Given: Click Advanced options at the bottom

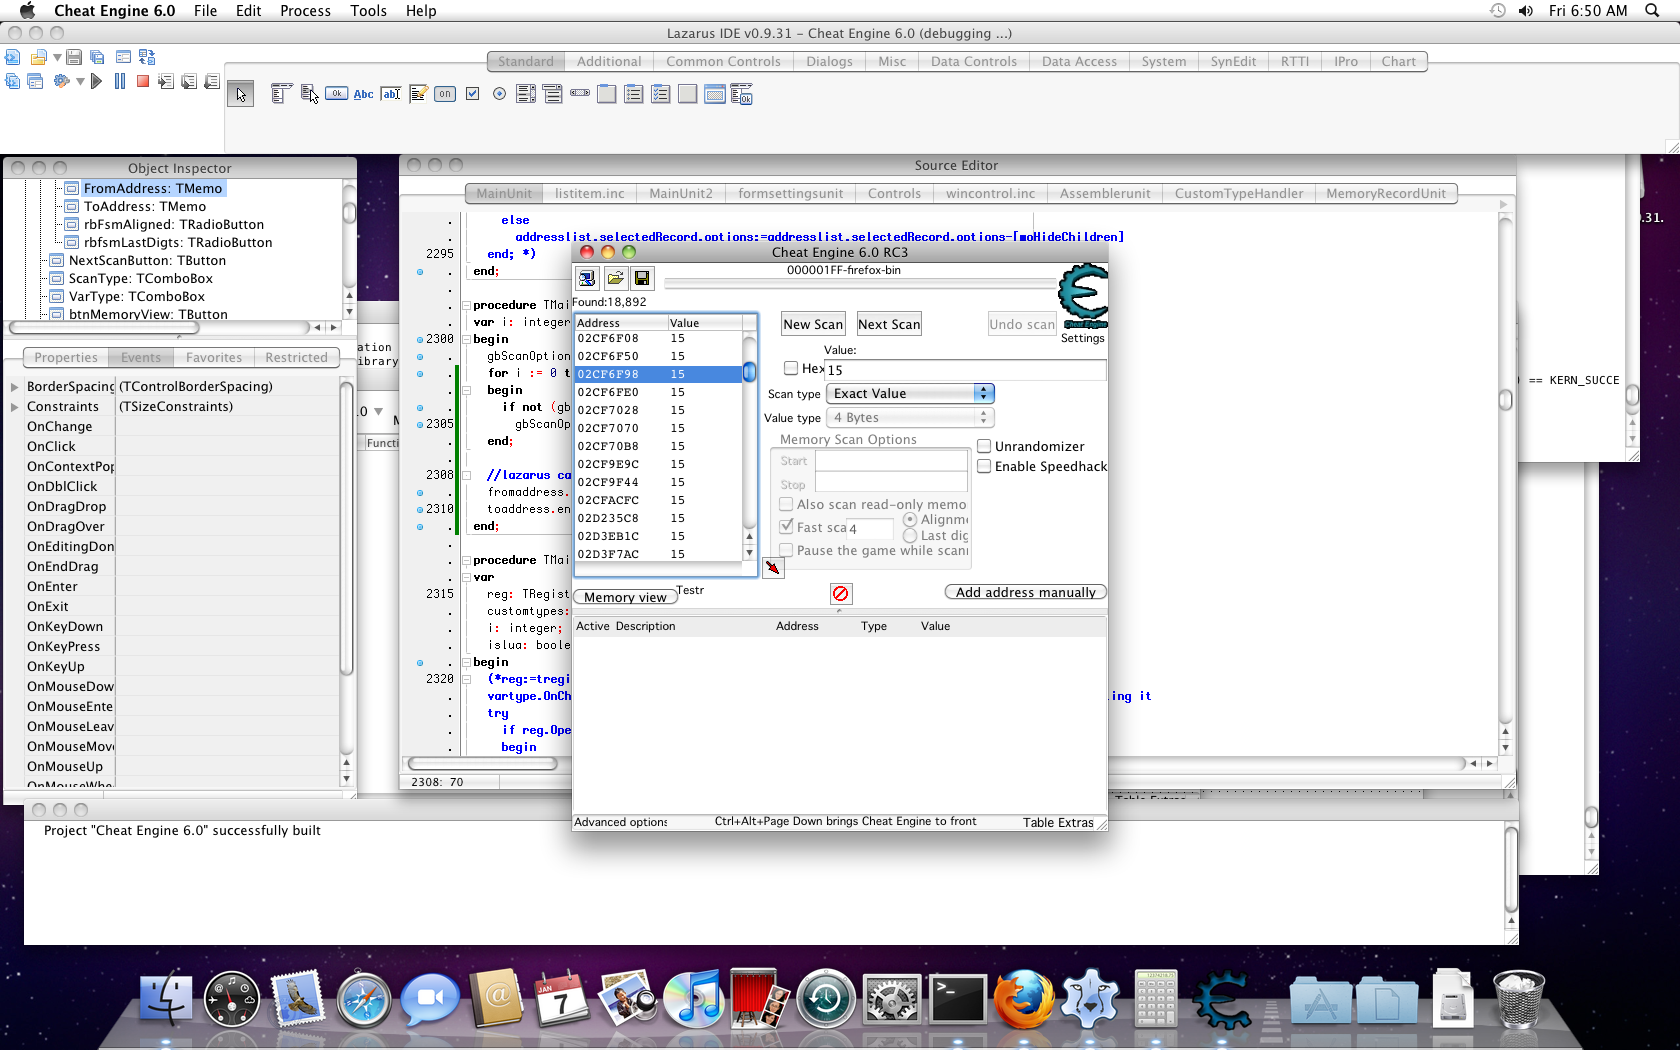Looking at the screenshot, I should (x=621, y=822).
